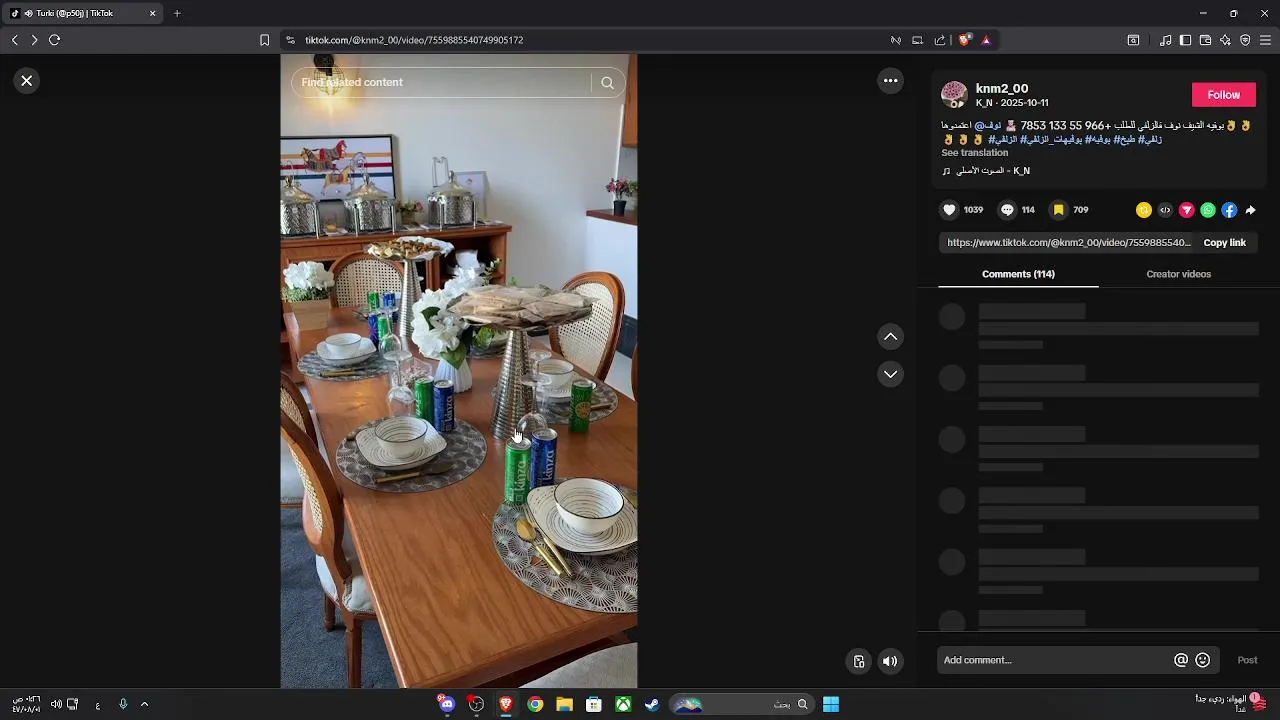Go to the previous video with up chevron
Viewport: 1280px width, 720px height.
890,337
